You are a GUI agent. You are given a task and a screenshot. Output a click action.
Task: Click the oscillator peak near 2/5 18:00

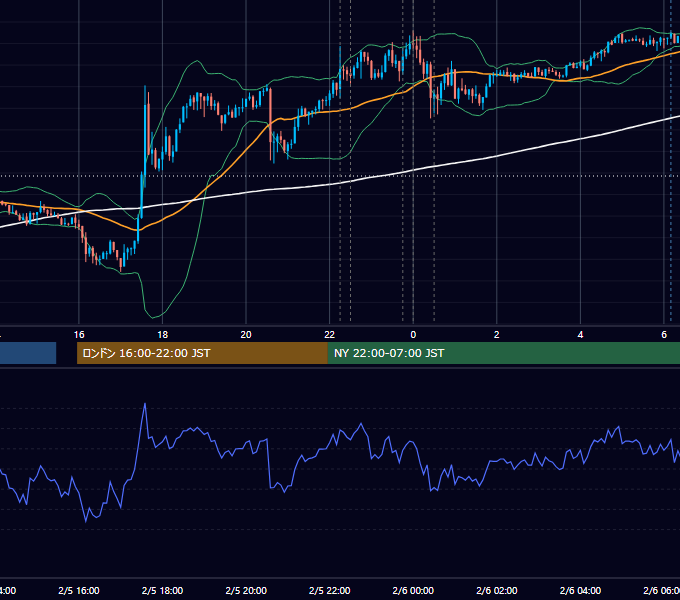pos(145,404)
